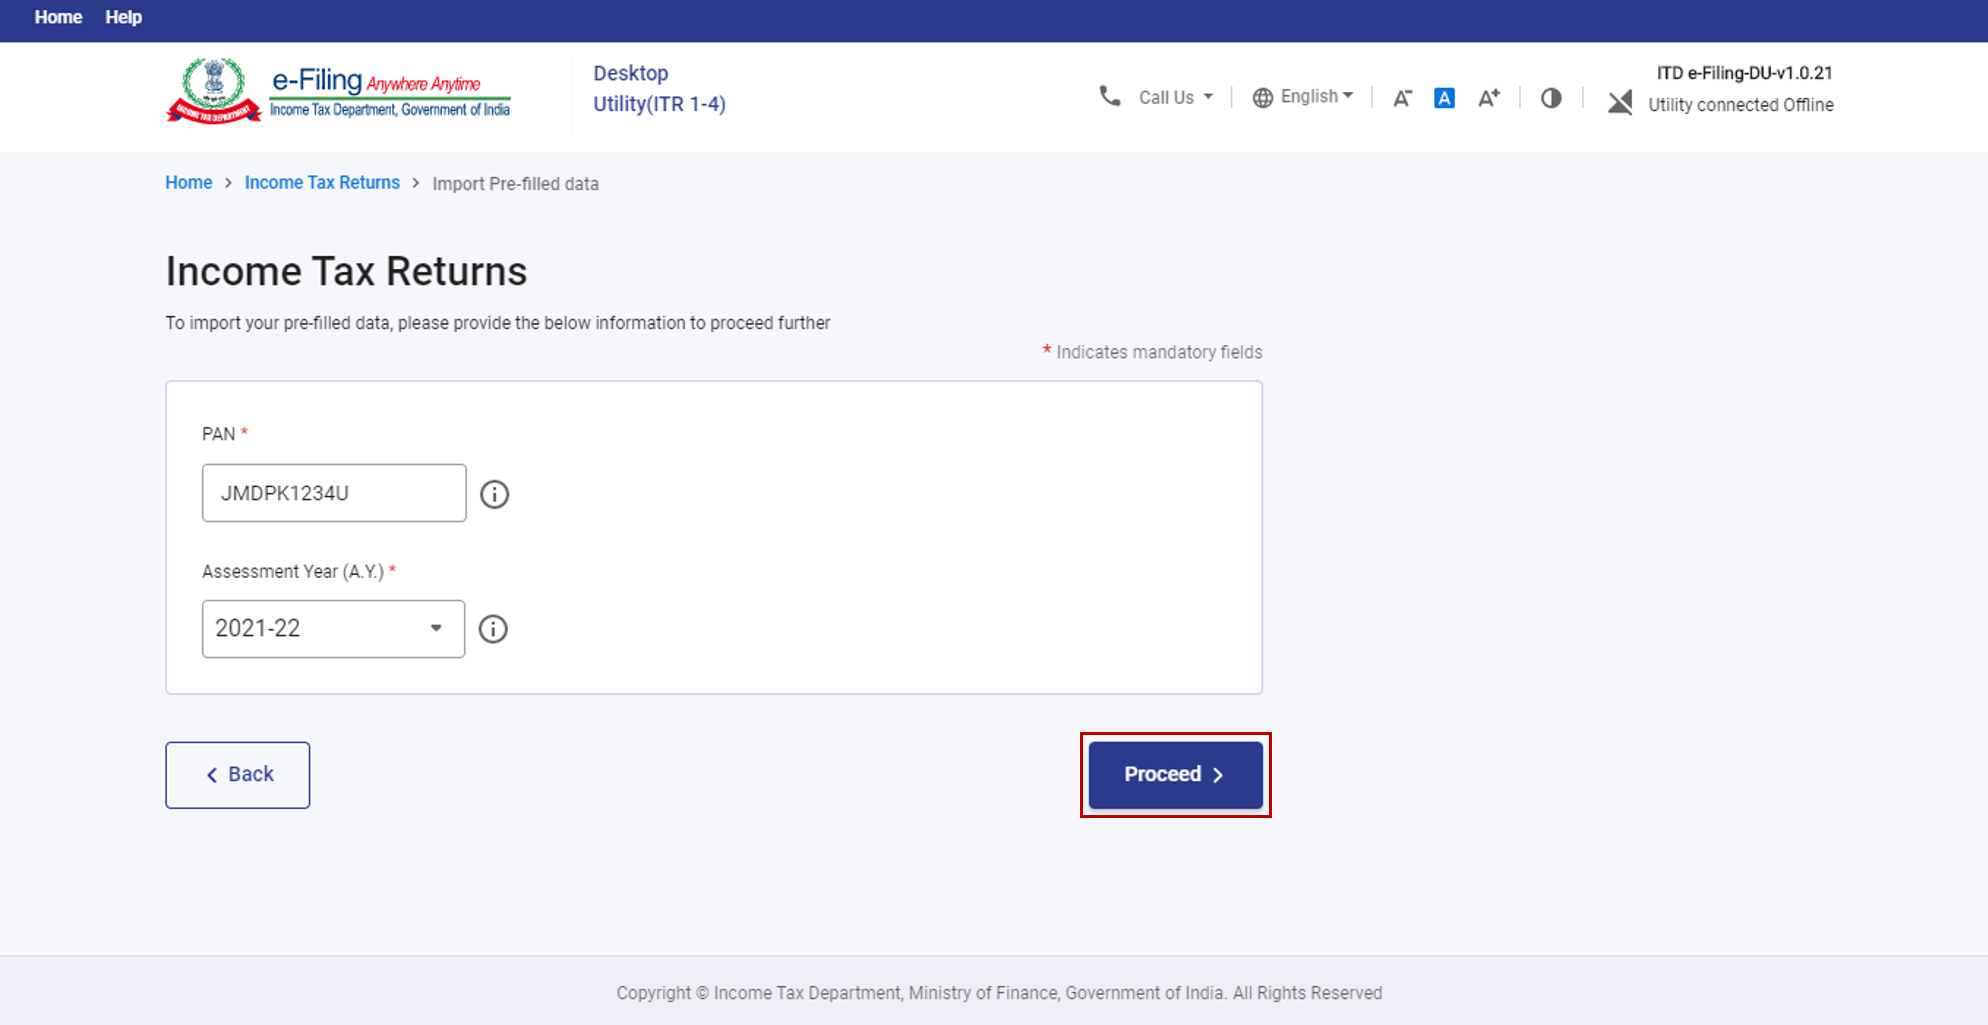The image size is (1988, 1025).
Task: Go back using the Back button
Action: point(238,775)
